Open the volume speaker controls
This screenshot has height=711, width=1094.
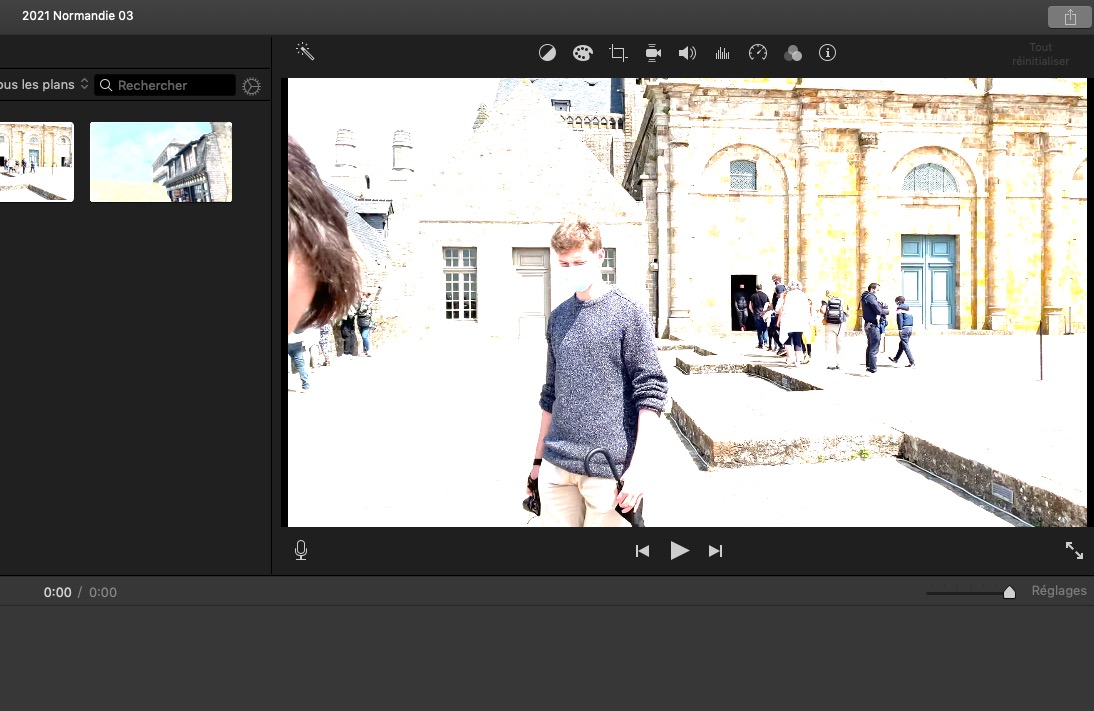point(687,53)
